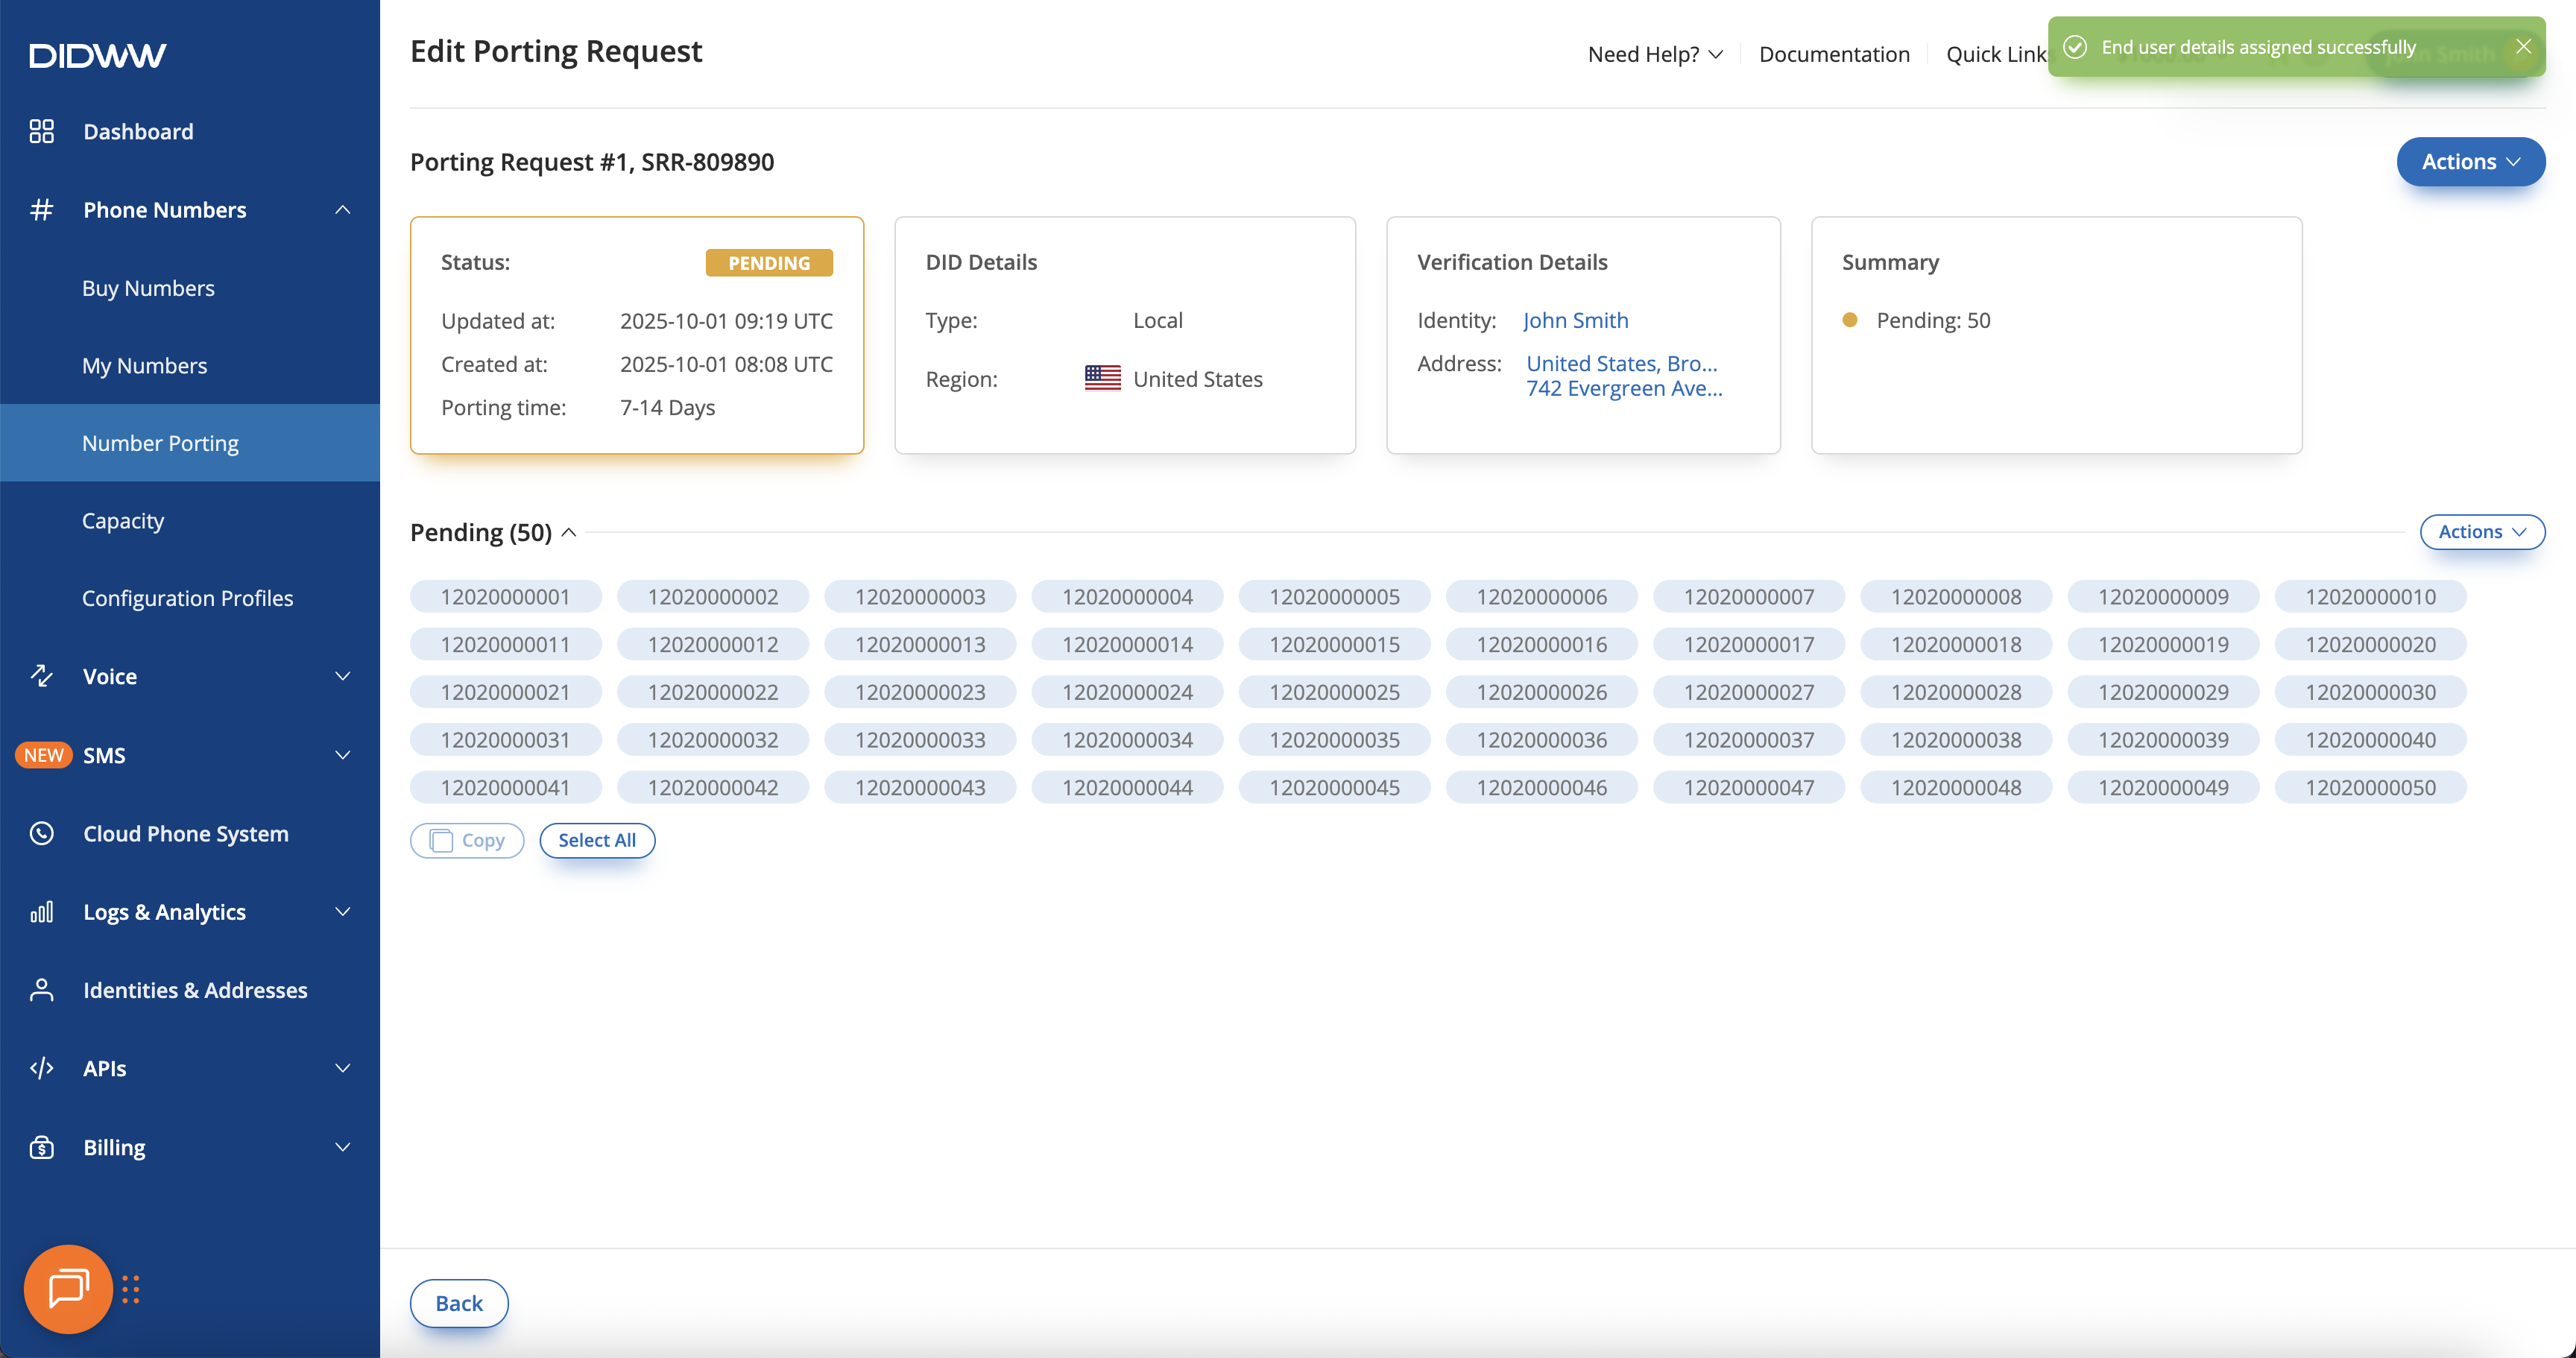Viewport: 2576px width, 1358px height.
Task: Click the Cloud Phone System phone icon
Action: click(x=41, y=833)
